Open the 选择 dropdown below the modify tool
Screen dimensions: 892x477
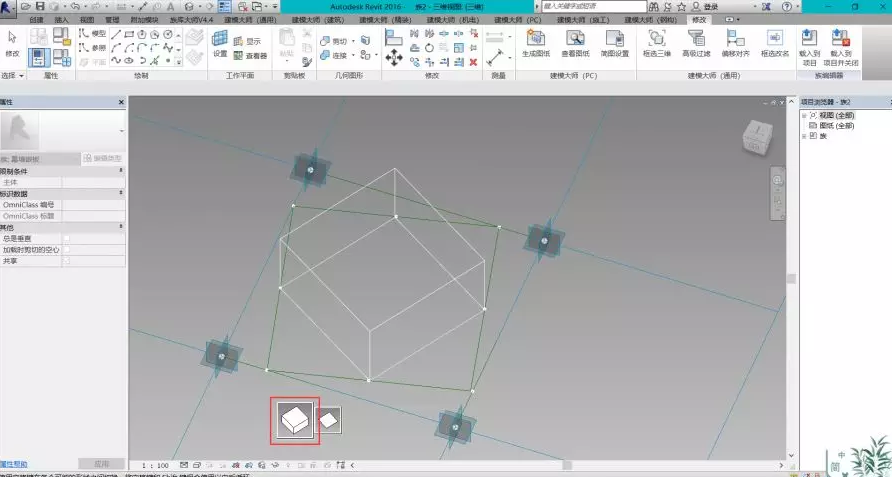pos(13,75)
